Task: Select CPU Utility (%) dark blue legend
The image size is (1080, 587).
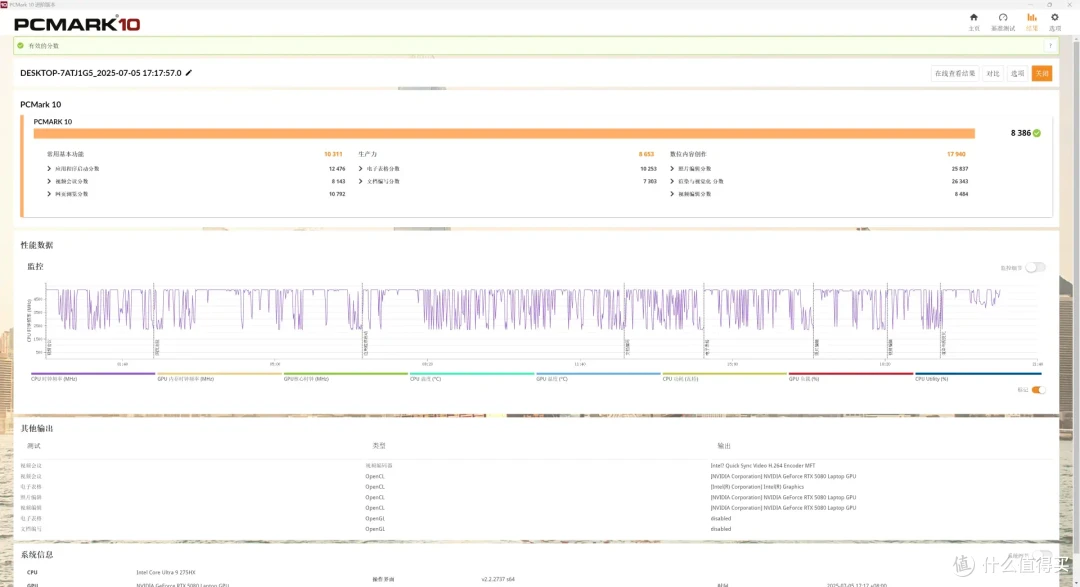Action: [978, 376]
